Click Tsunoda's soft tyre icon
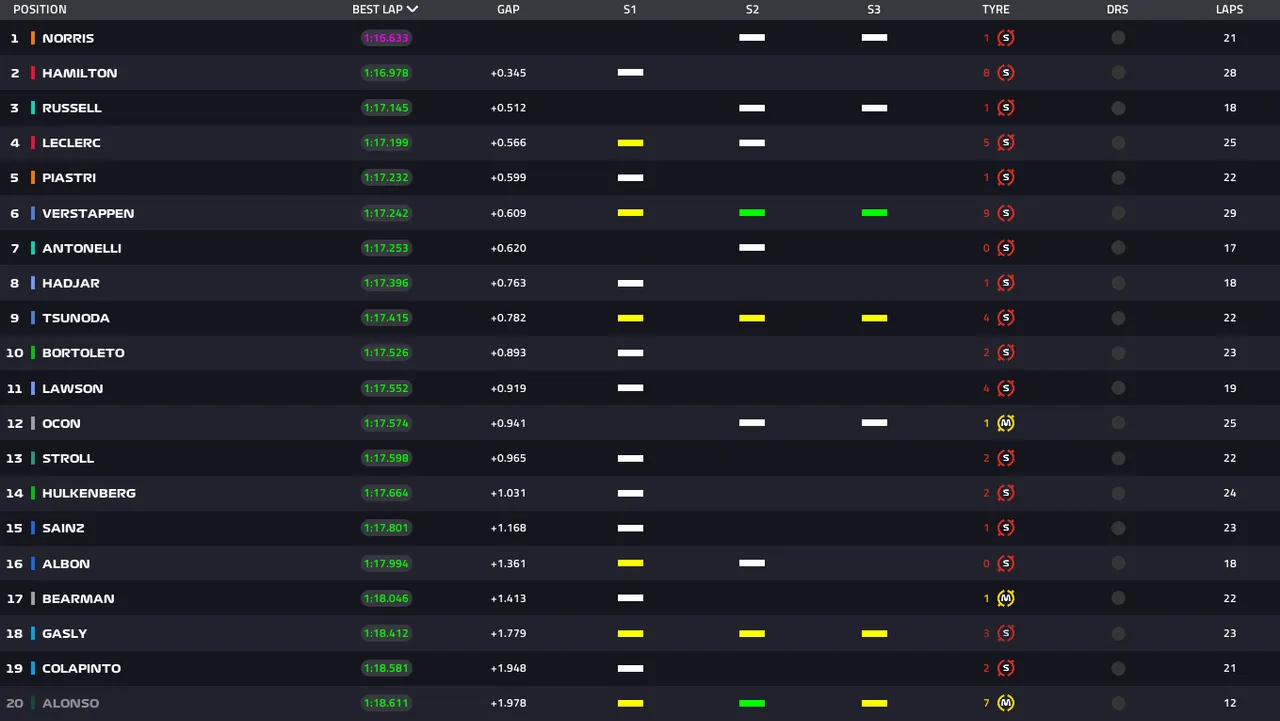The width and height of the screenshot is (1280, 721). (x=1006, y=318)
